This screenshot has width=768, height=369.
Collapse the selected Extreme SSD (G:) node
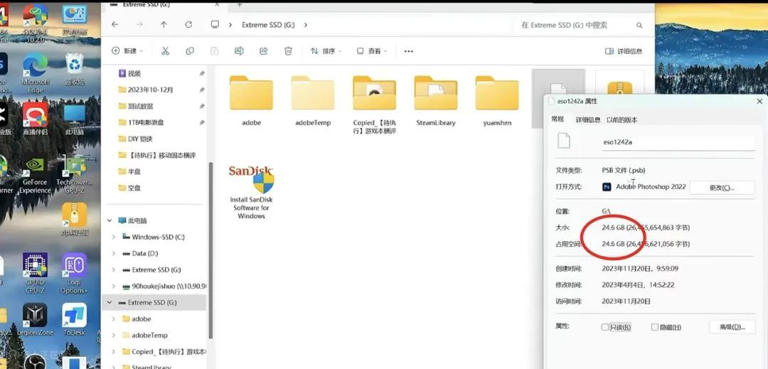[x=109, y=302]
